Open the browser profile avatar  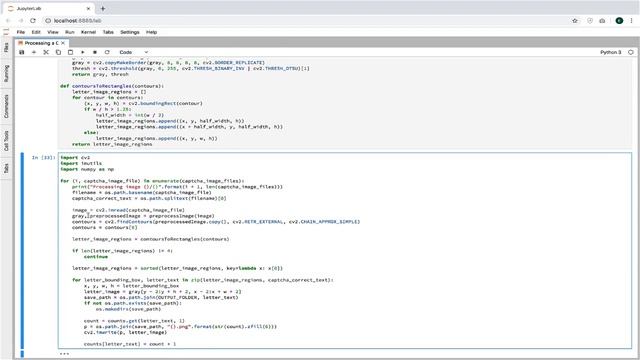coord(619,20)
